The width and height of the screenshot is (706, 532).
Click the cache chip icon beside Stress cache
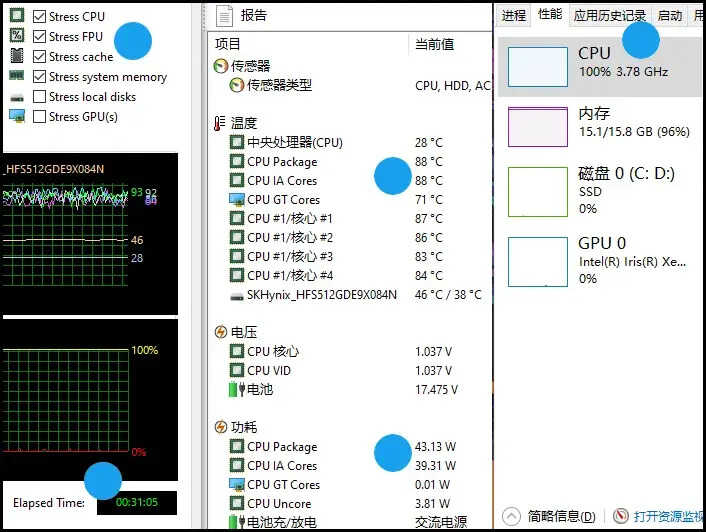(17, 55)
